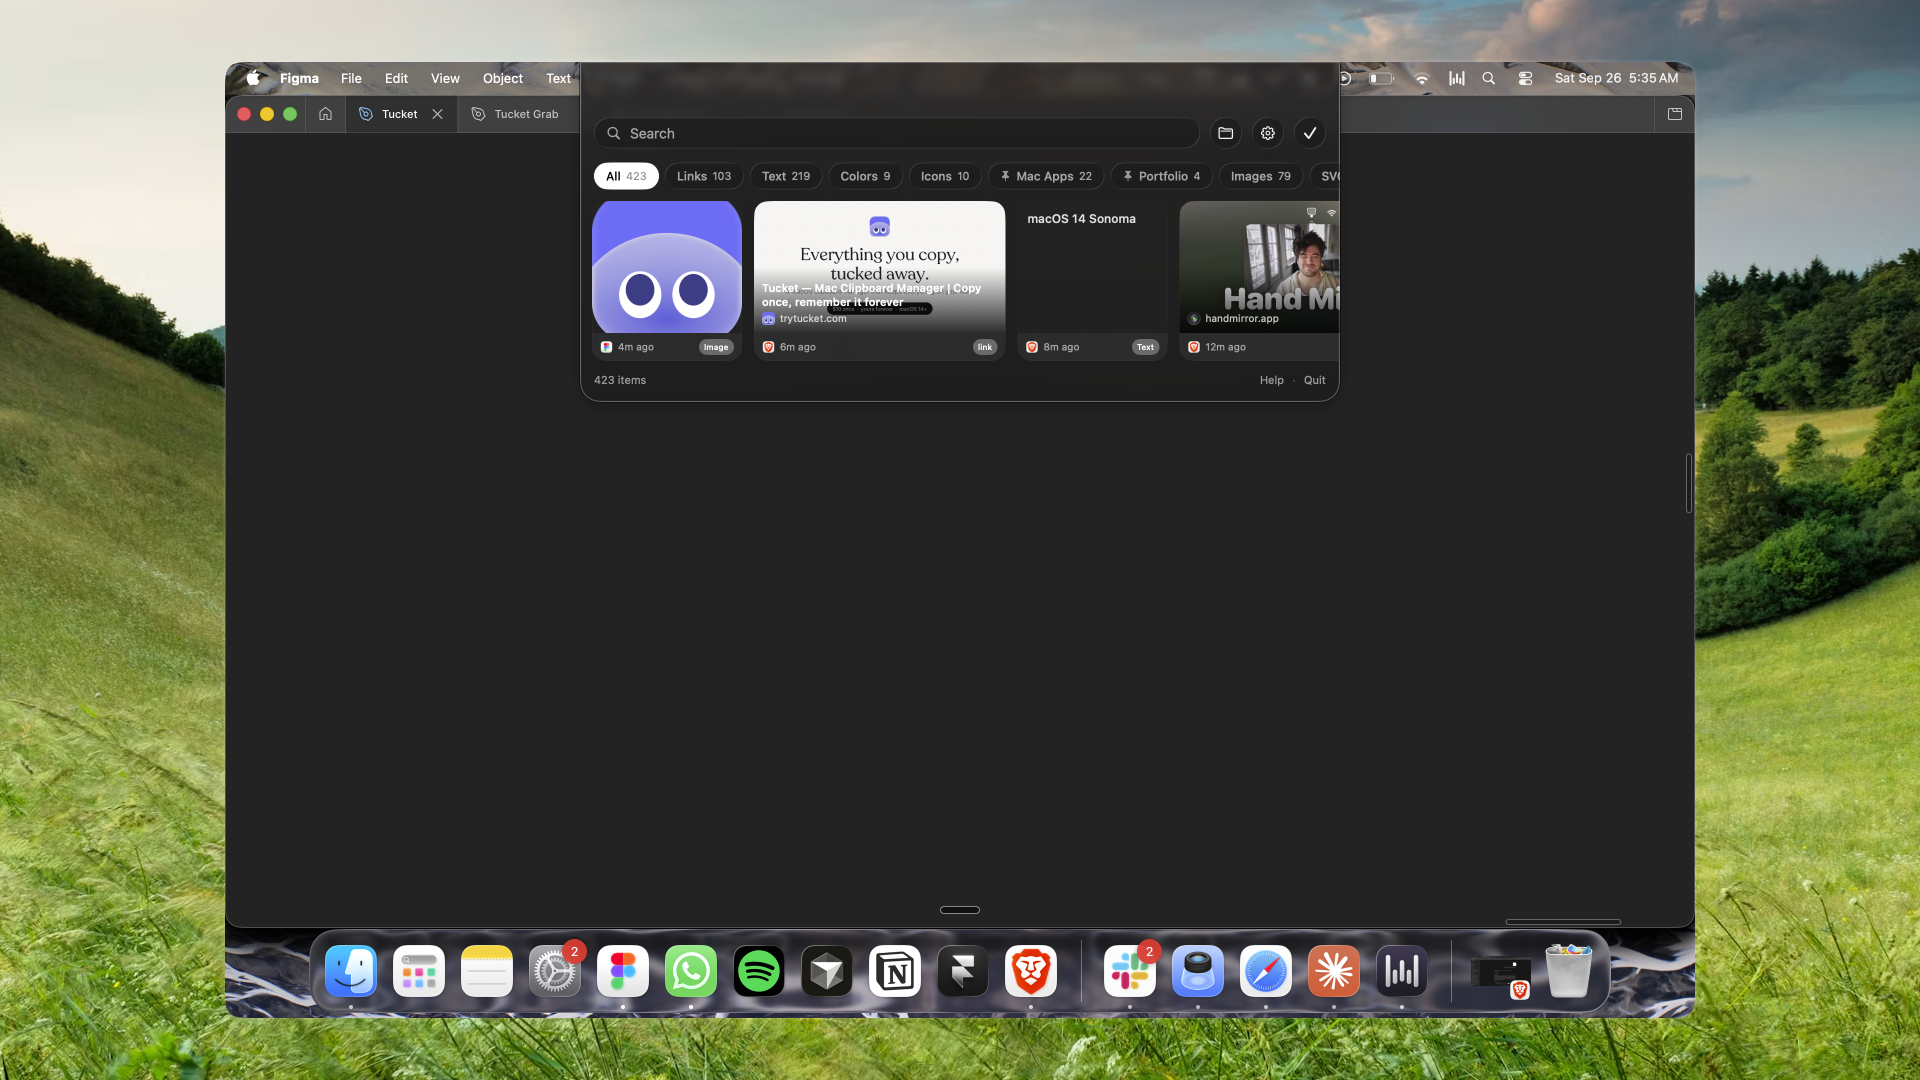Image resolution: width=1920 pixels, height=1080 pixels.
Task: Open Figma home icon tab
Action: 325,114
